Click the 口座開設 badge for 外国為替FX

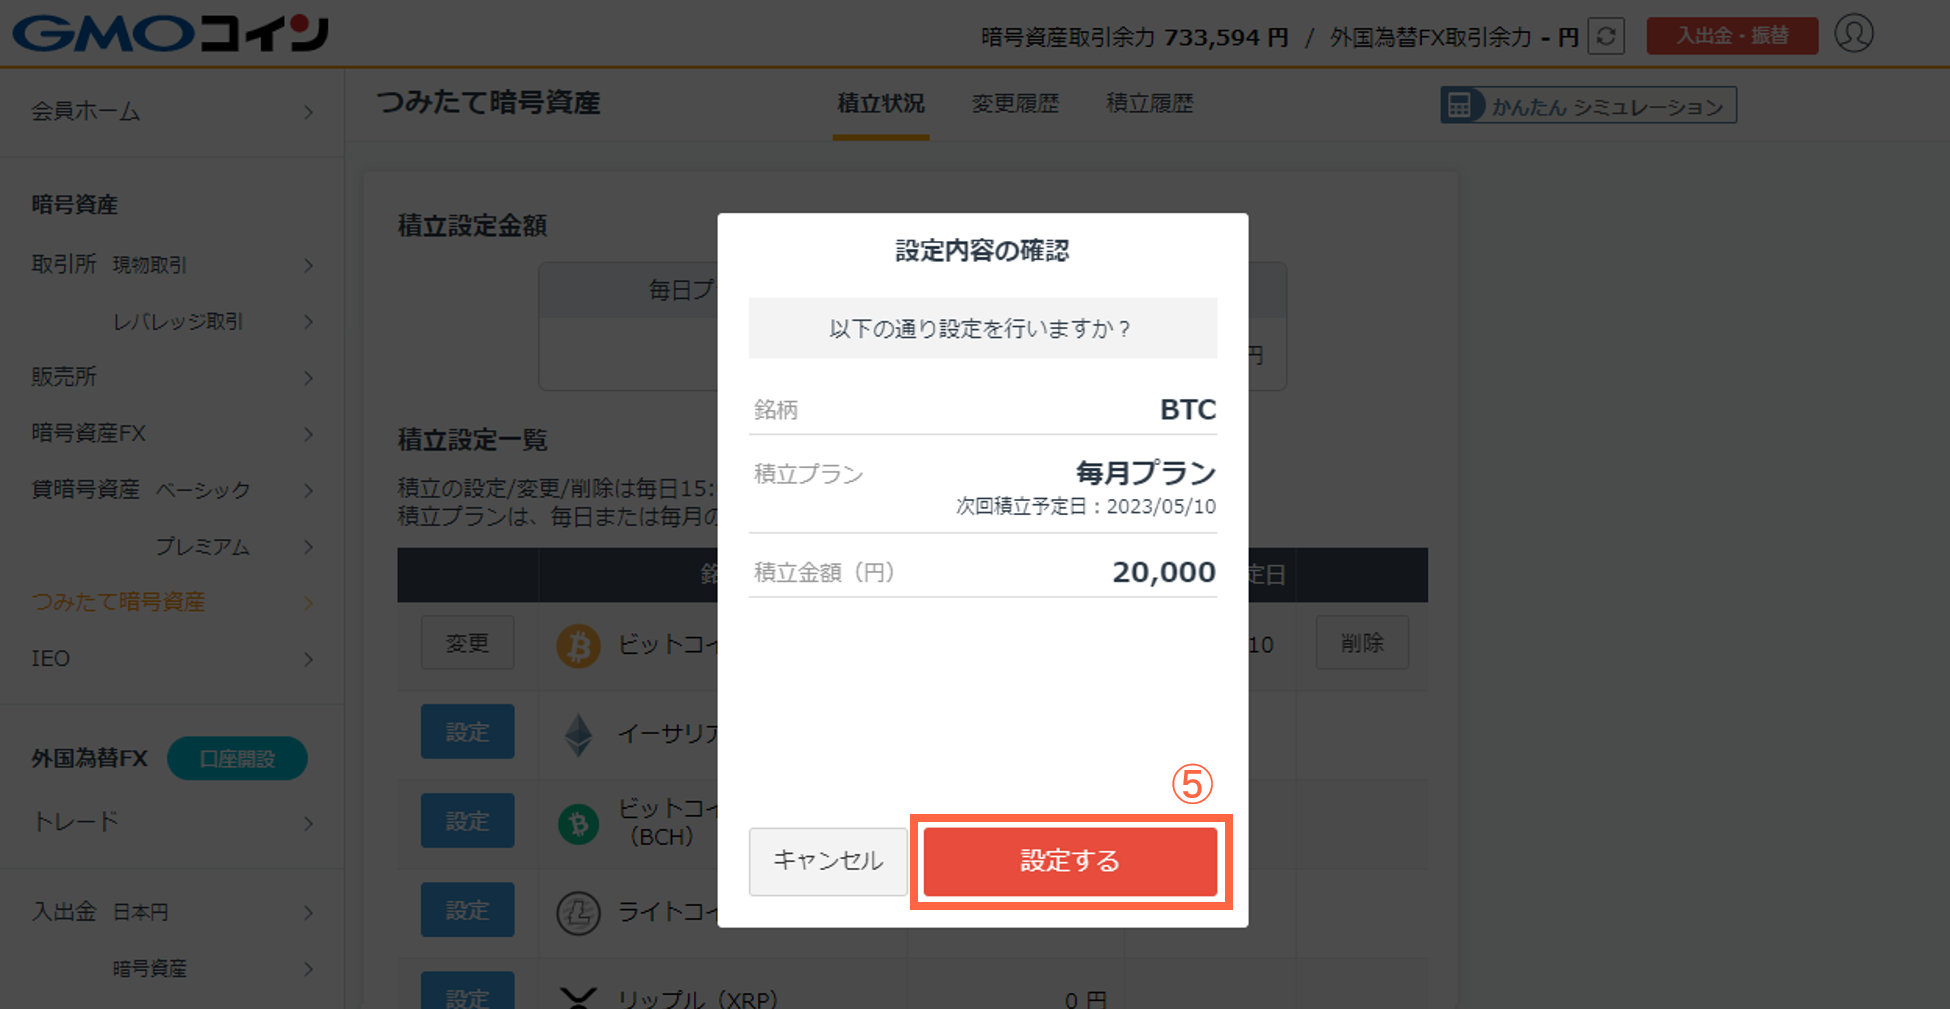(x=237, y=758)
